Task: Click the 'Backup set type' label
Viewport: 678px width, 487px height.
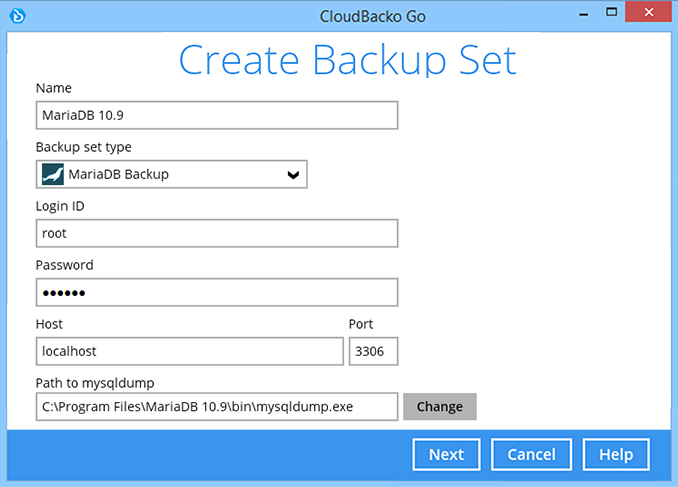Action: (x=83, y=147)
